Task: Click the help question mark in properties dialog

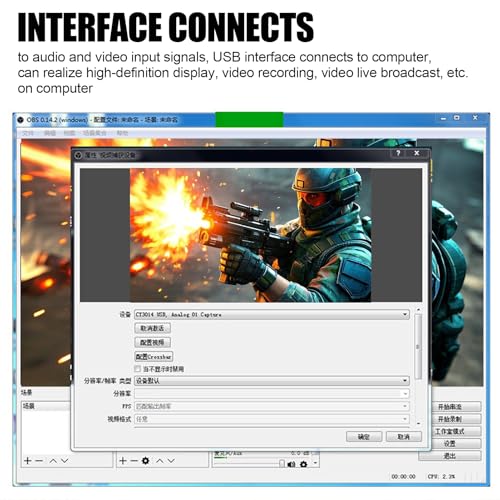Action: 398,153
